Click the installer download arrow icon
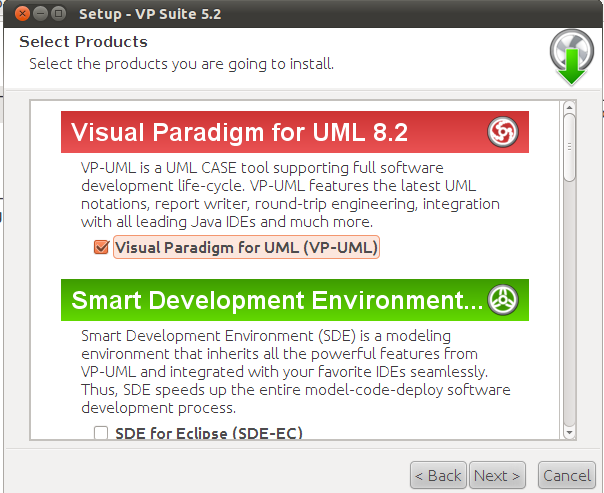This screenshot has width=604, height=493. tap(572, 58)
